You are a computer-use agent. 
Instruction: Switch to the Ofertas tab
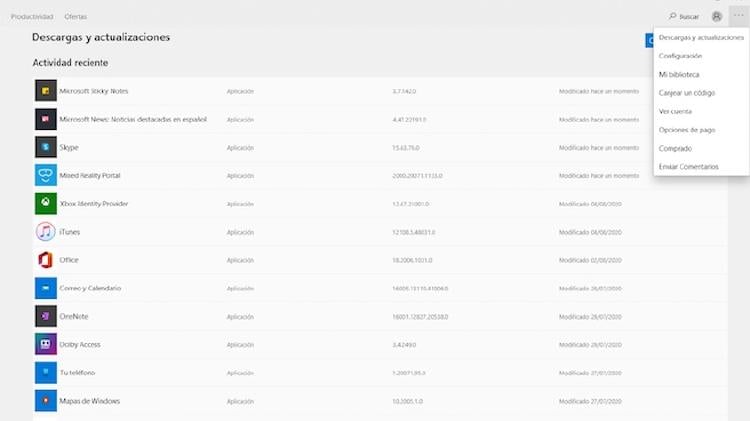click(76, 17)
